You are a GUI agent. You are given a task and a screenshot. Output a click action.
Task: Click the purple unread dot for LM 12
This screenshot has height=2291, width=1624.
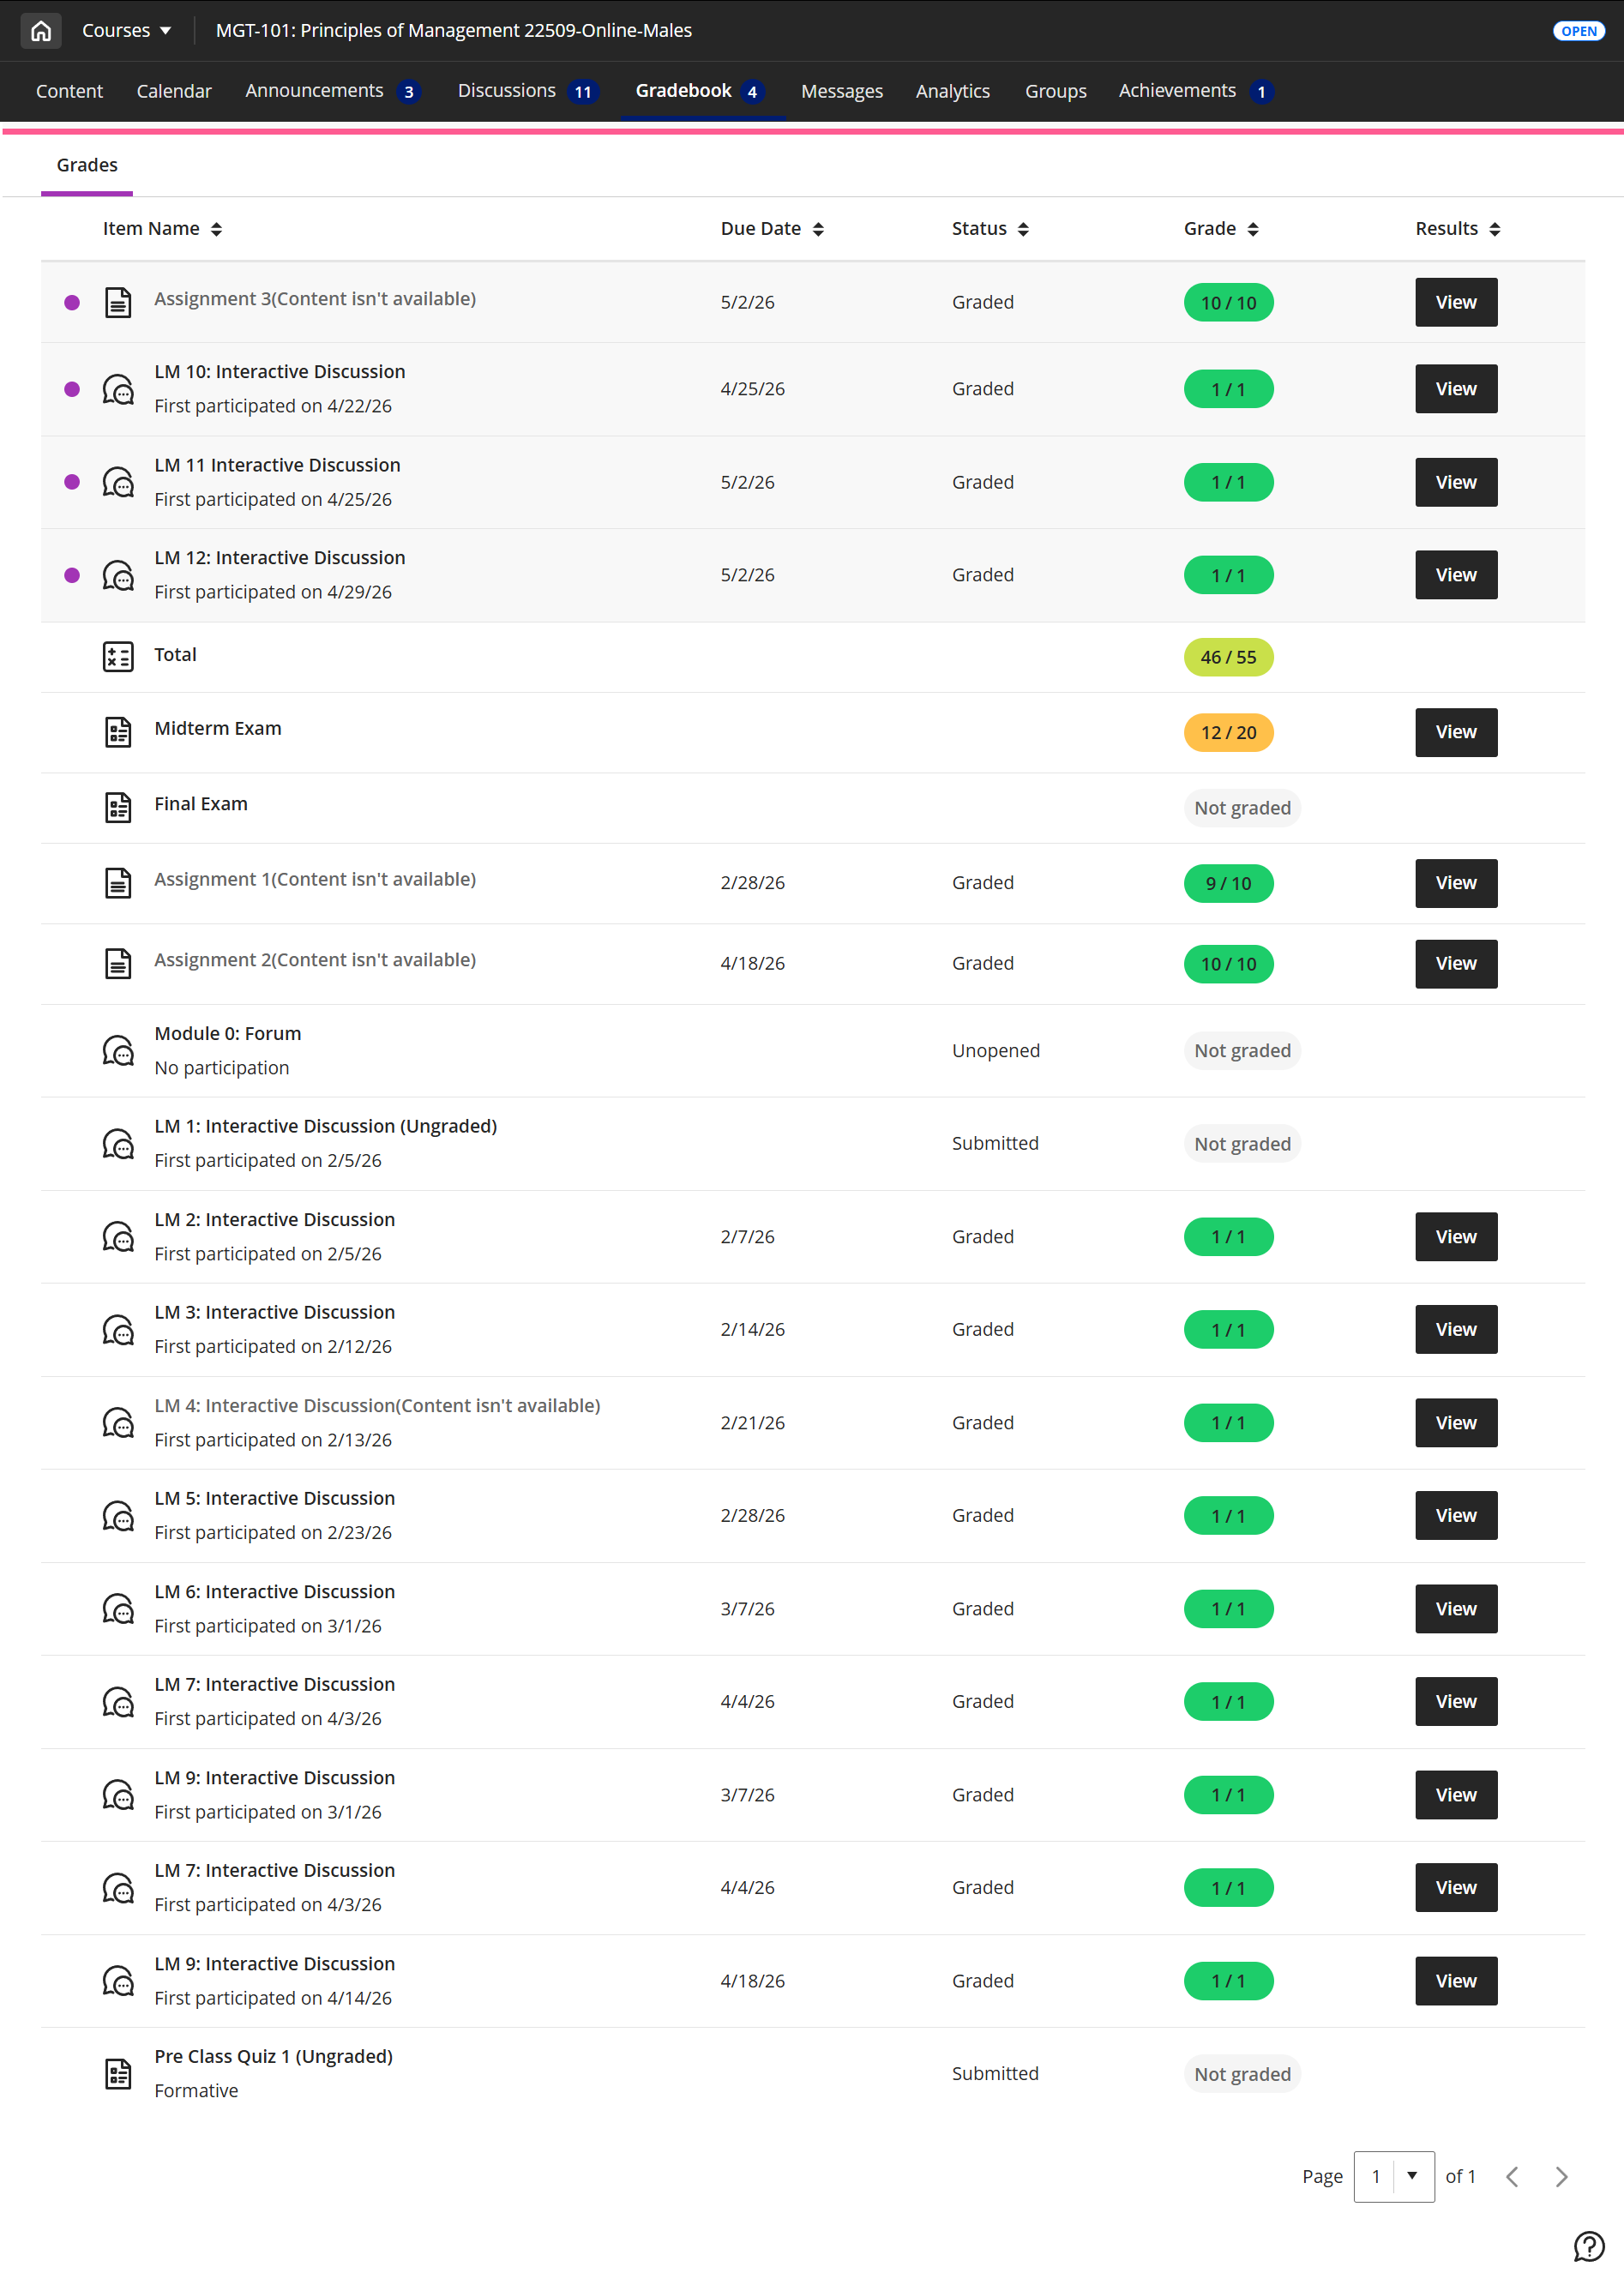coord(72,575)
